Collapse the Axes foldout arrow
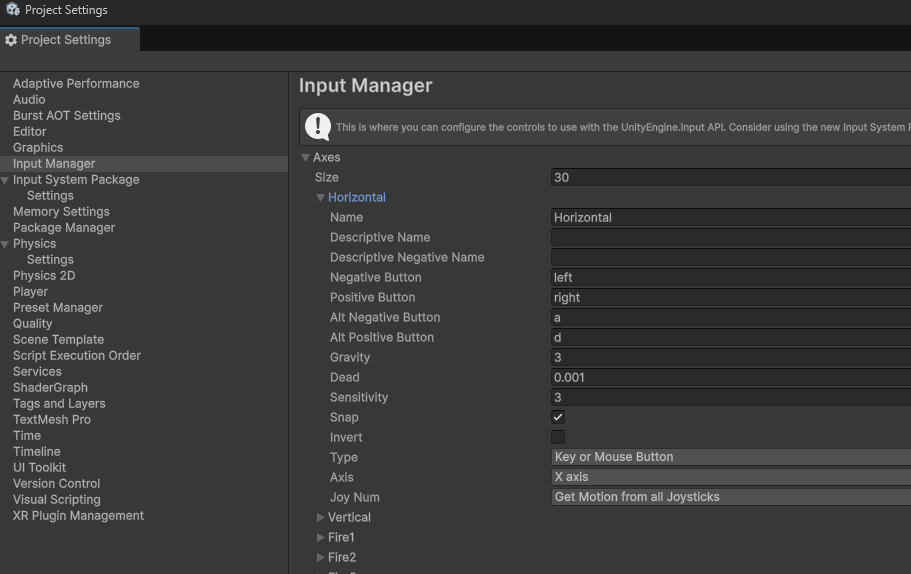 point(306,158)
